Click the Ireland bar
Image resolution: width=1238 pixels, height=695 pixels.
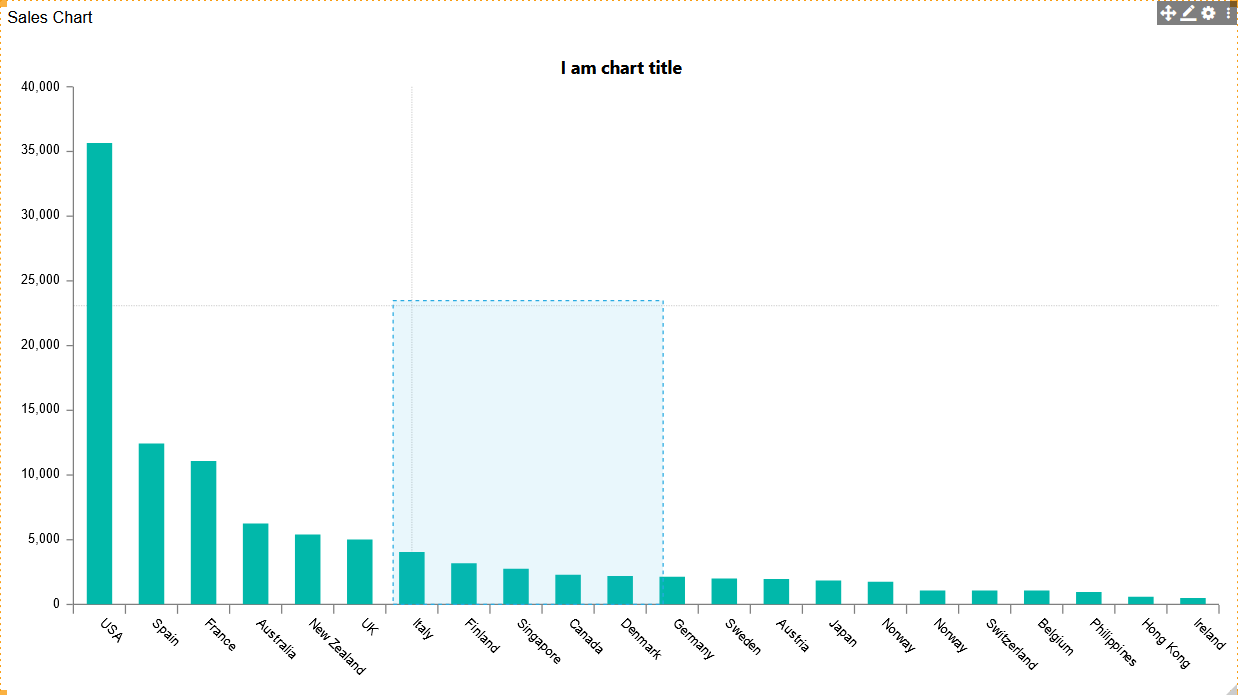(1192, 601)
